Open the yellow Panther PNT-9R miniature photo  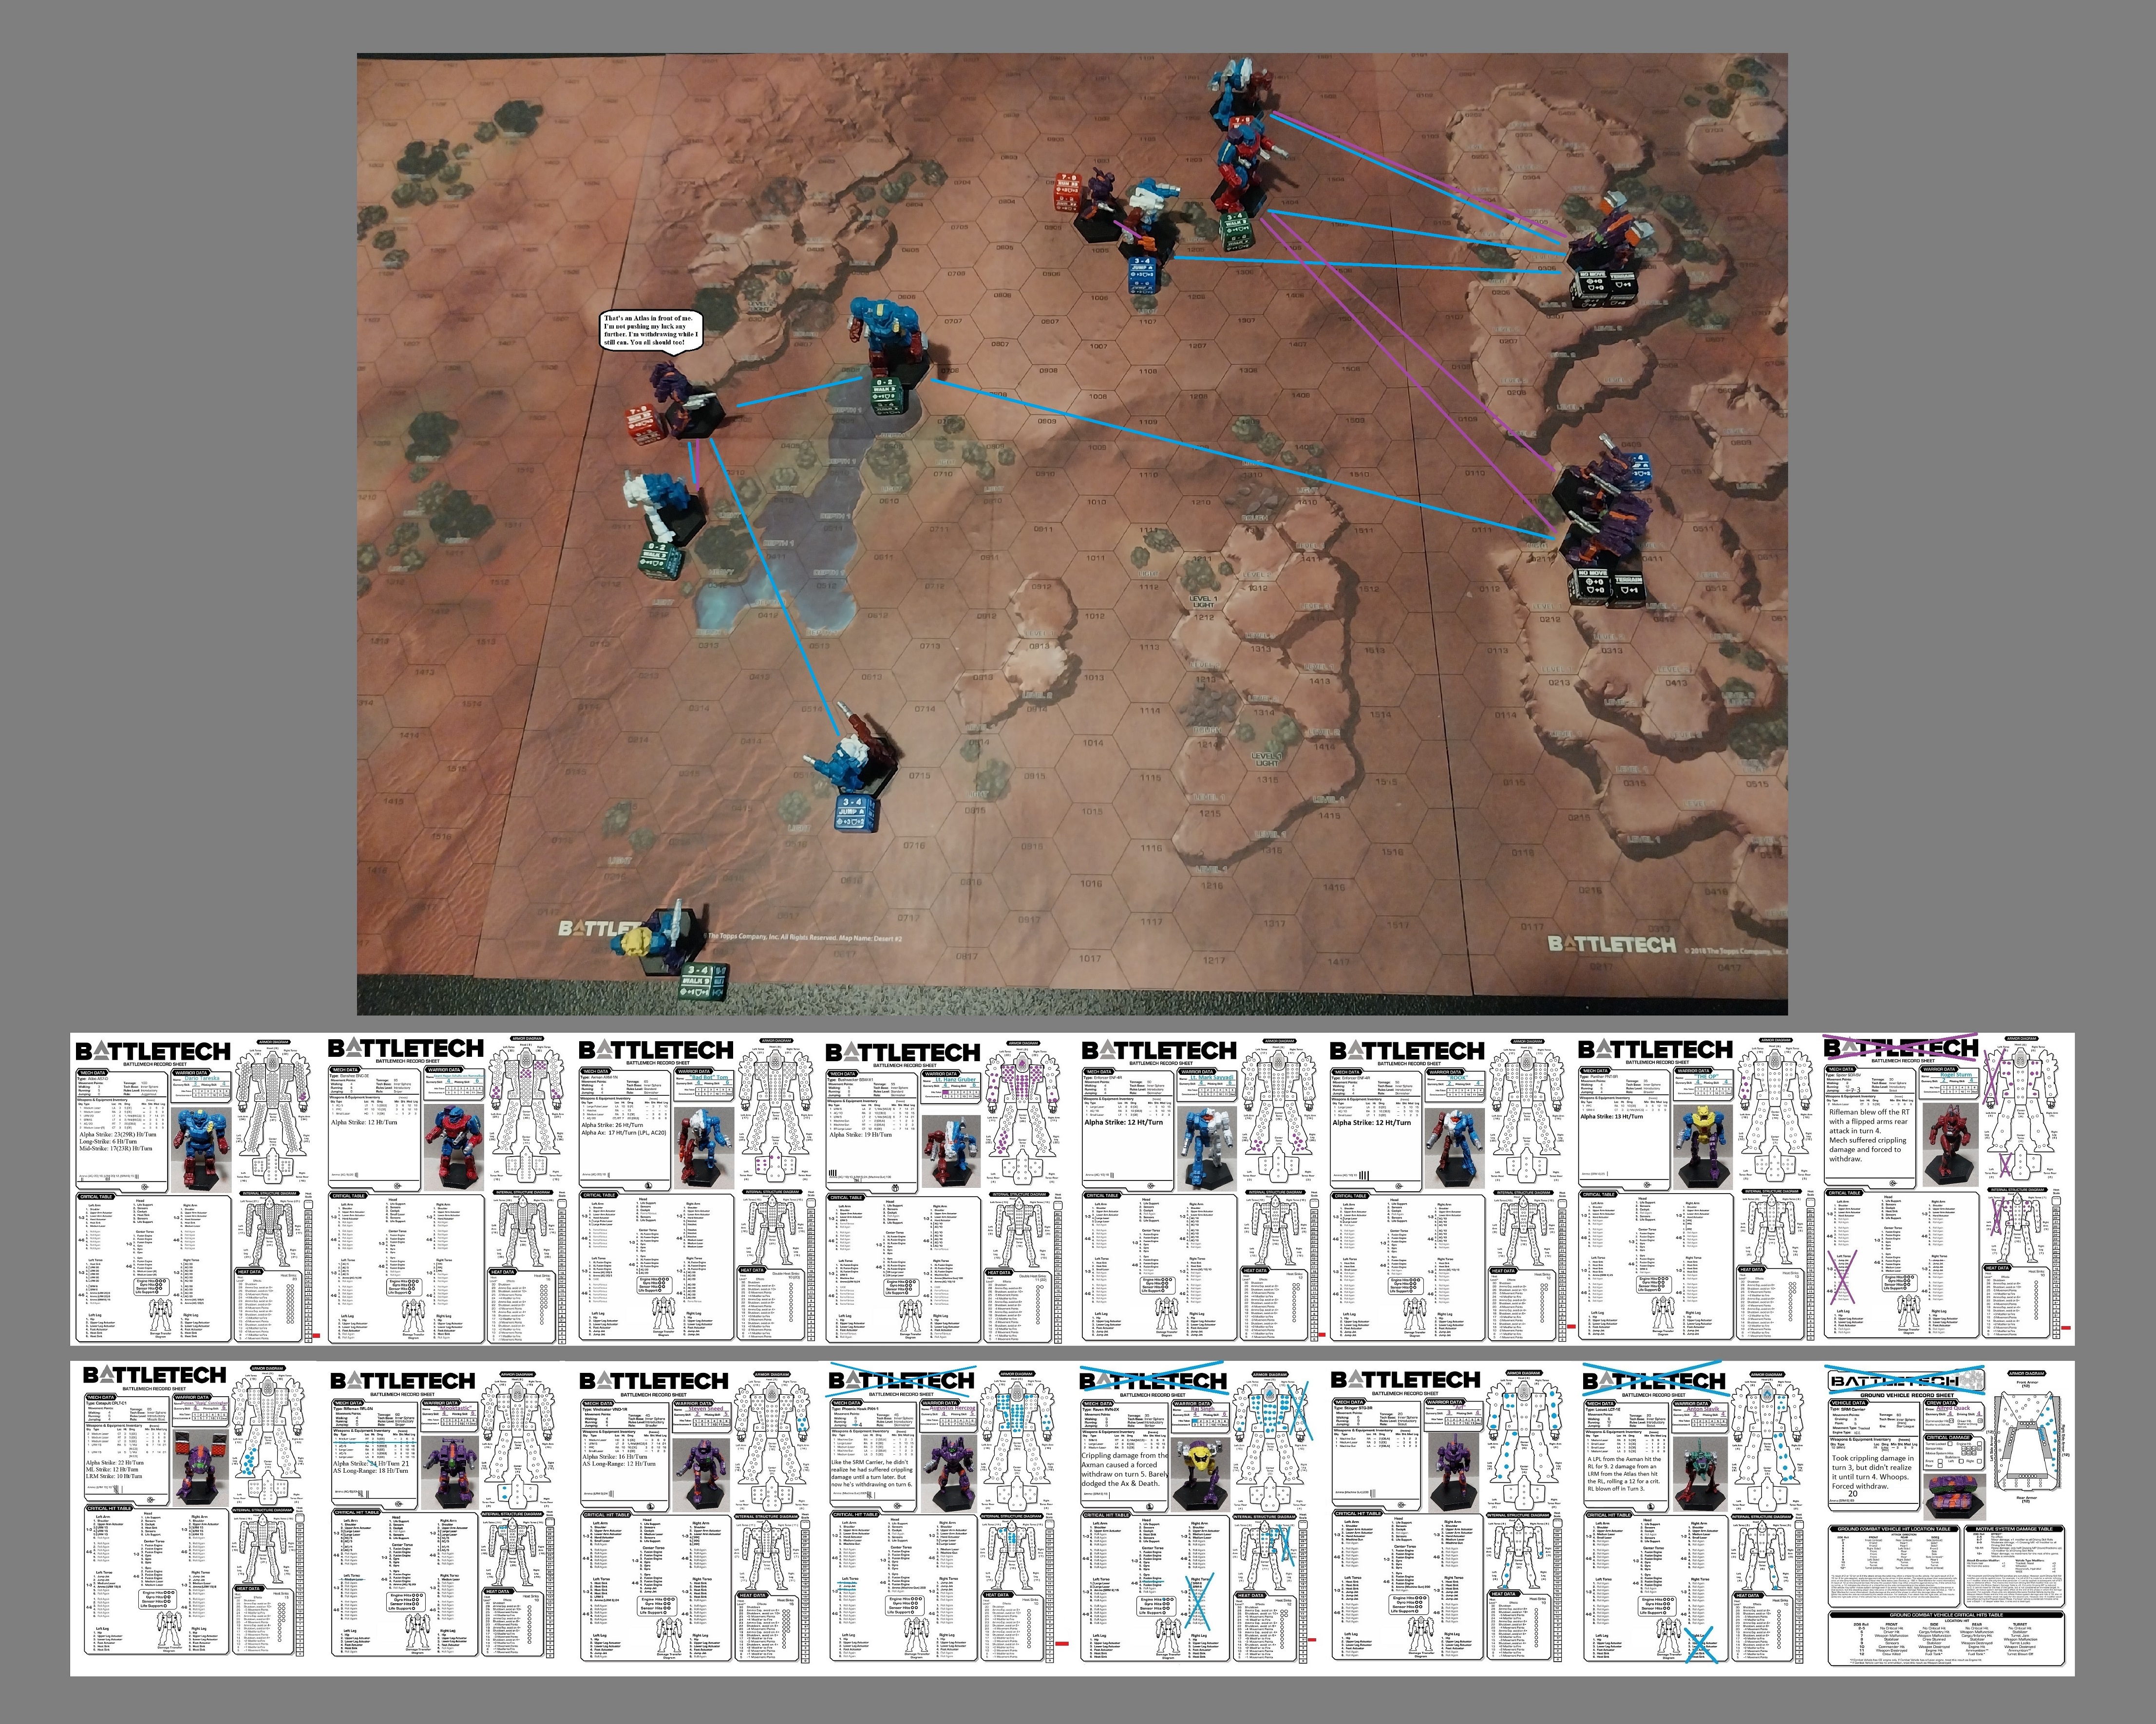1702,1147
